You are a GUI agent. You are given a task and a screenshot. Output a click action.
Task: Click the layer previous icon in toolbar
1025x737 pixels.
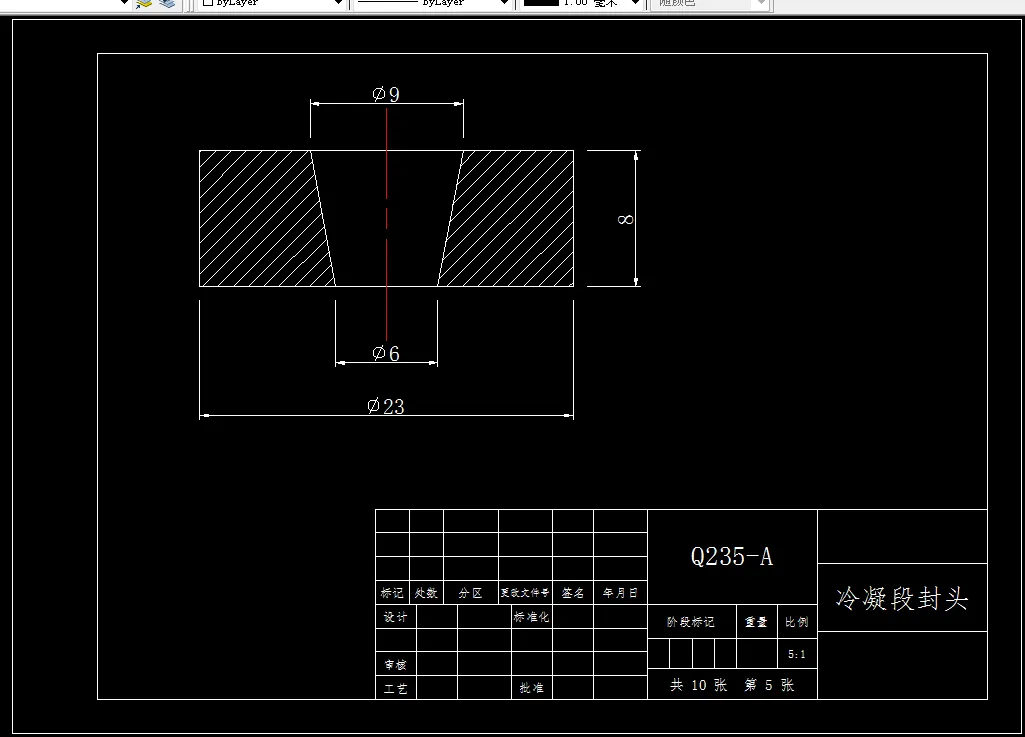point(143,4)
